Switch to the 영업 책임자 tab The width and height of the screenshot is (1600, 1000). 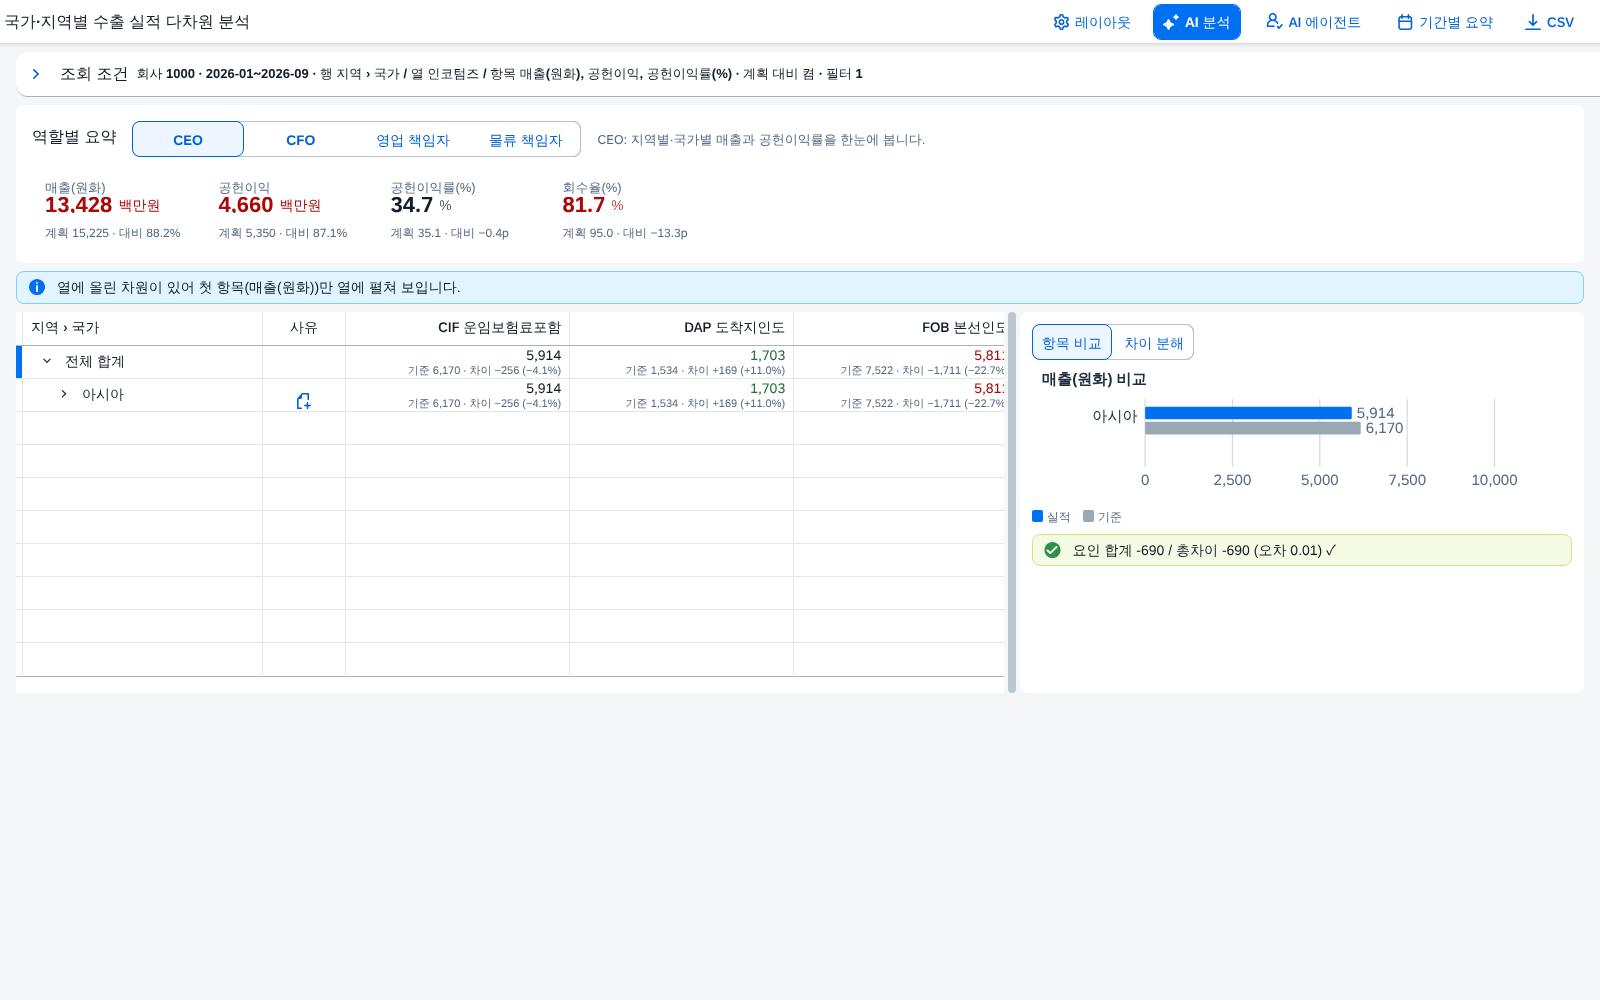[413, 140]
